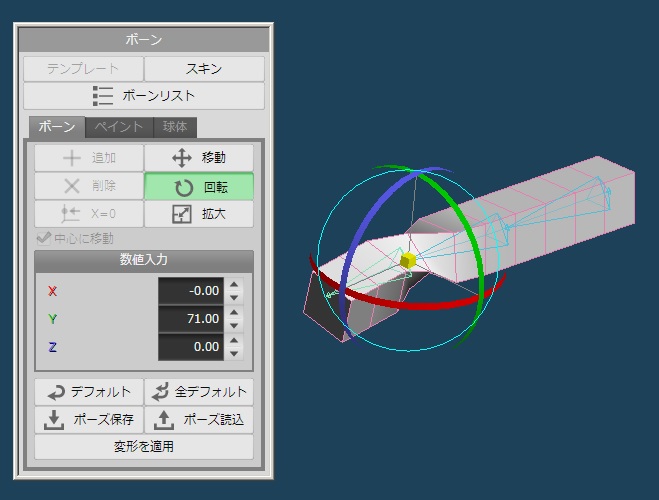Increase the Y value with up arrow

[234, 313]
